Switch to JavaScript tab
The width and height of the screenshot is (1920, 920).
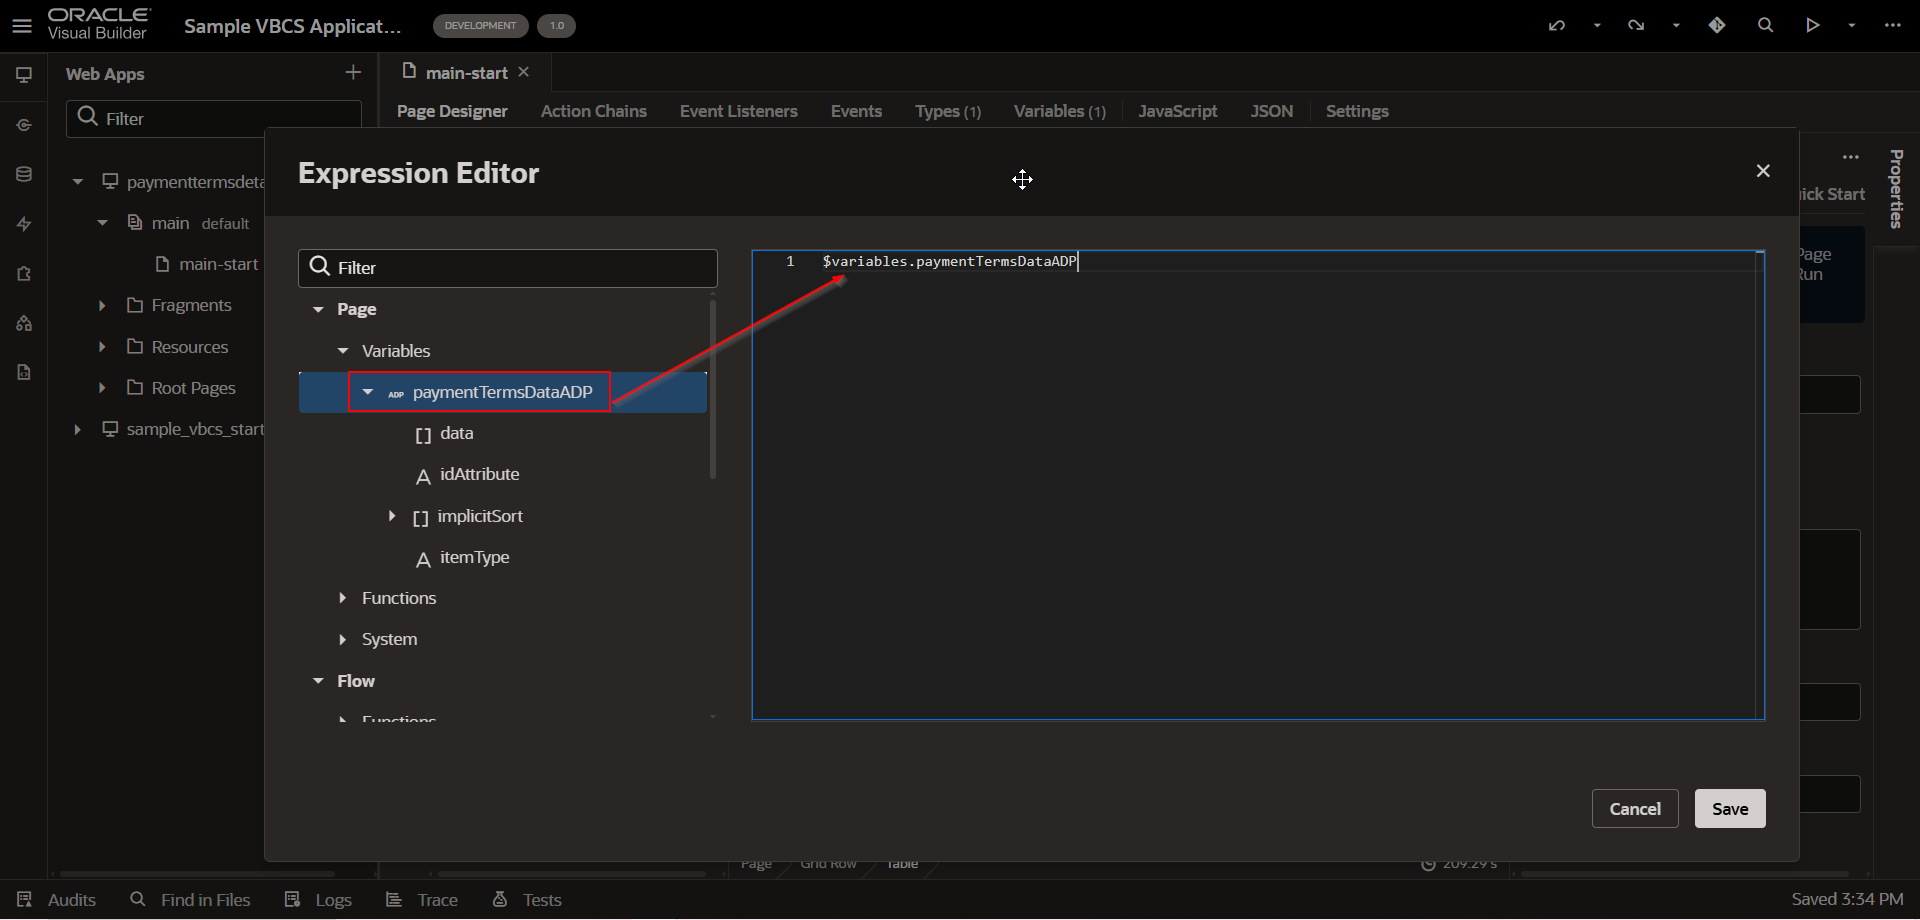pyautogui.click(x=1178, y=111)
